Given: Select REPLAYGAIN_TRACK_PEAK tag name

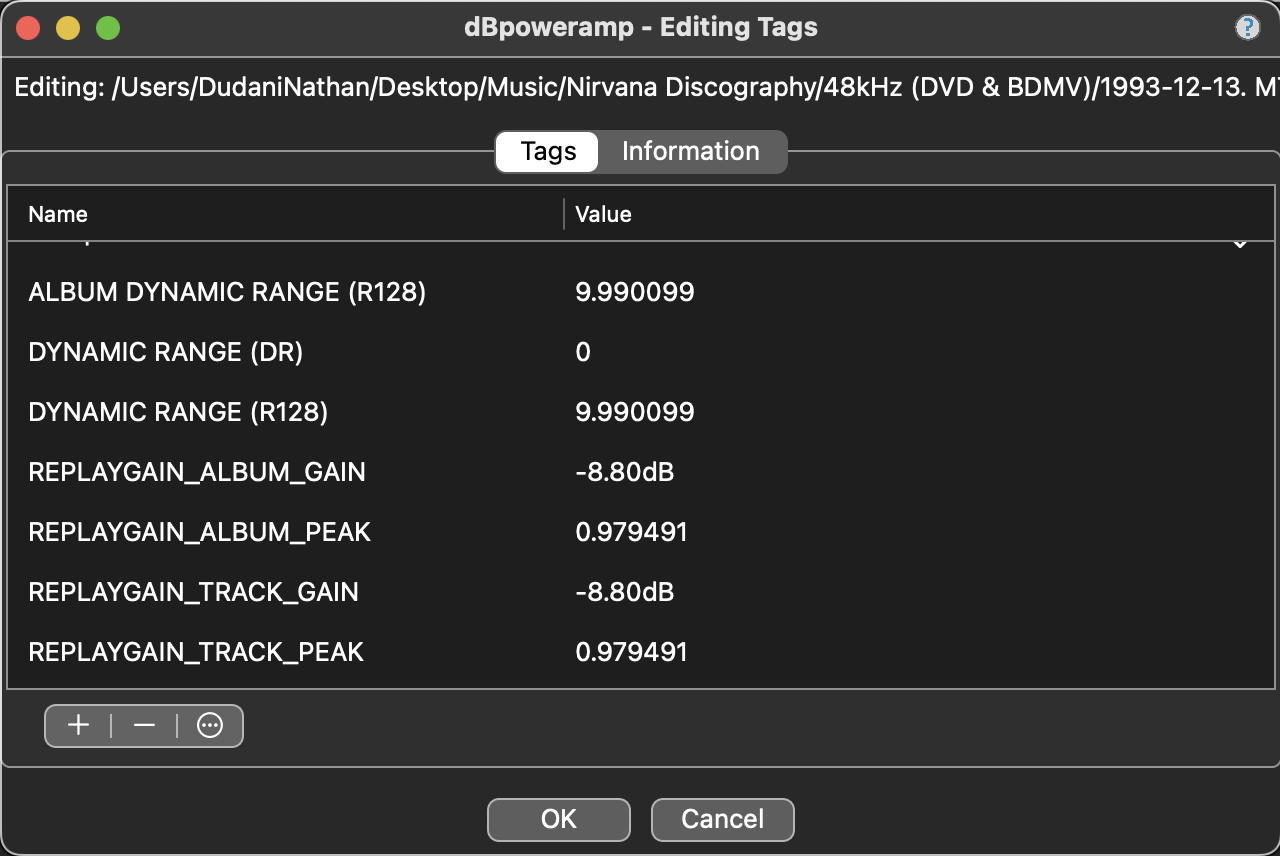Looking at the screenshot, I should tap(196, 653).
